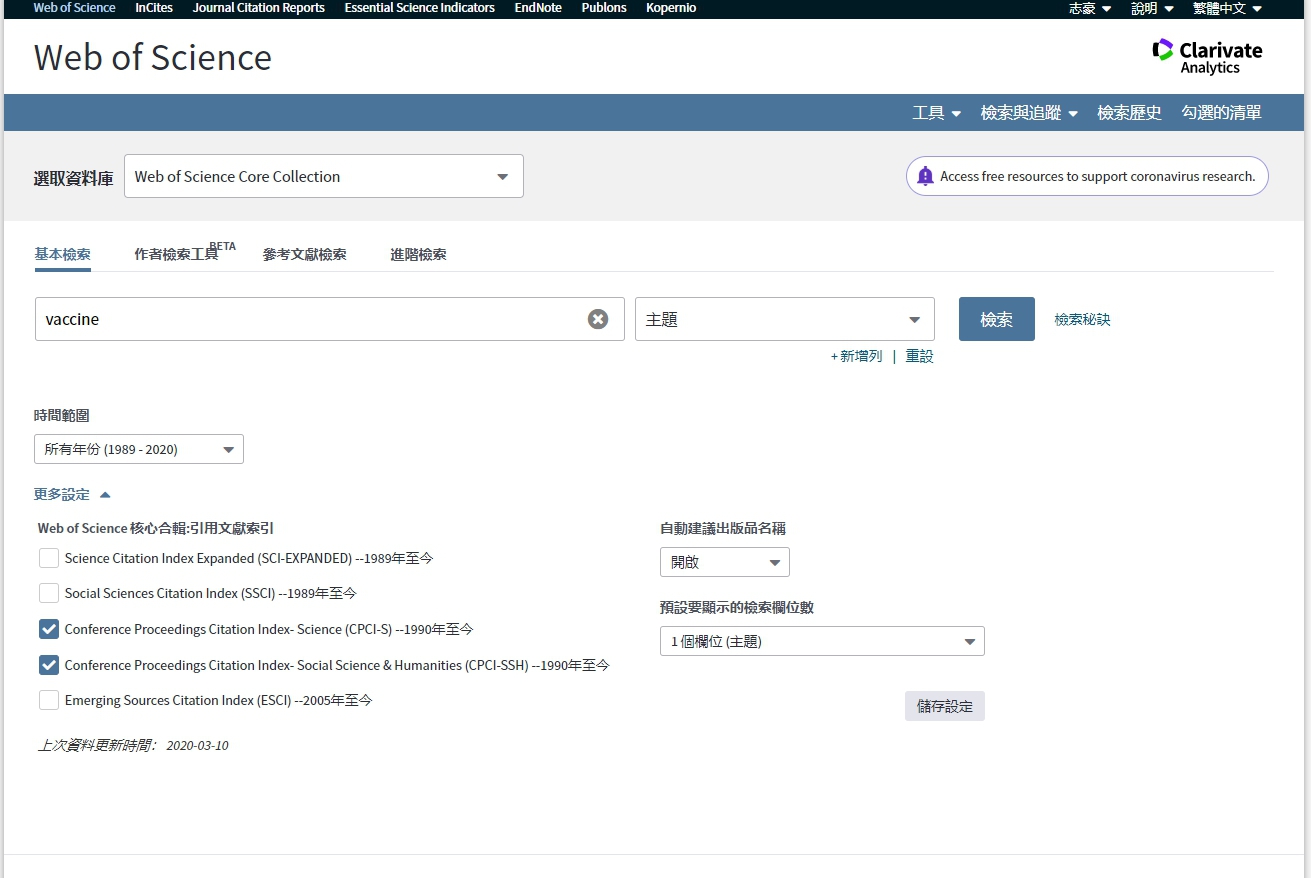This screenshot has height=878, width=1311.
Task: Open the 預設要顯示的檢索欄位數 dropdown
Action: [822, 641]
